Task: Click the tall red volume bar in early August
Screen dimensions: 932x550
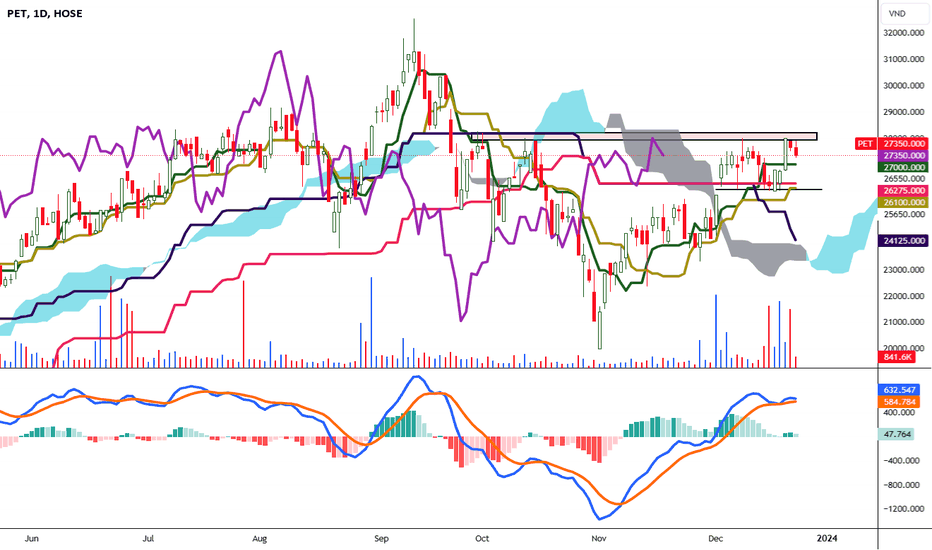Action: click(x=244, y=324)
